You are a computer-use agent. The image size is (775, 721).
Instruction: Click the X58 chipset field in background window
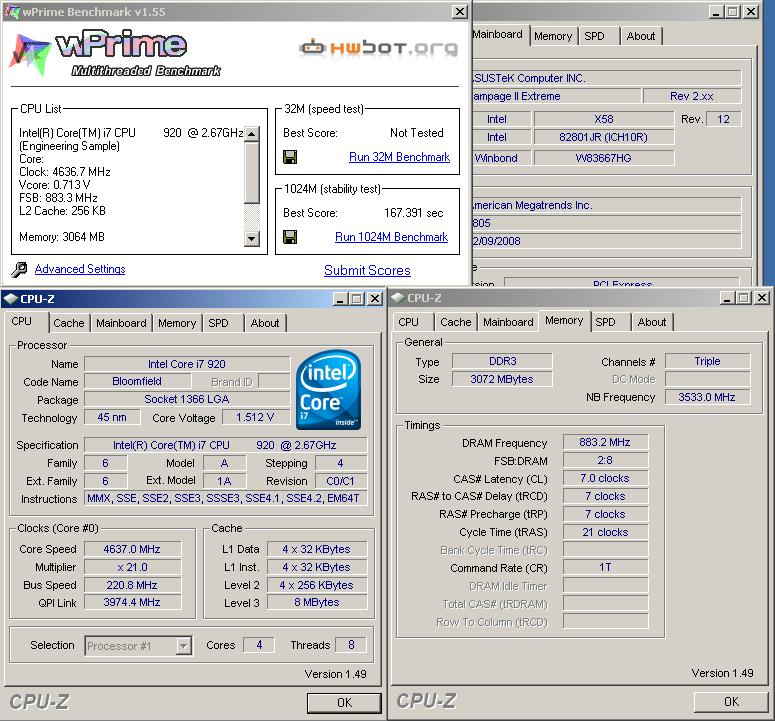[603, 119]
